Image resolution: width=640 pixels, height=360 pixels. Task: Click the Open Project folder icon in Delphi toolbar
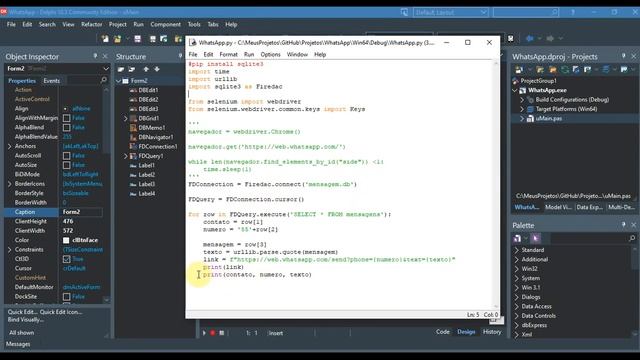click(118, 39)
